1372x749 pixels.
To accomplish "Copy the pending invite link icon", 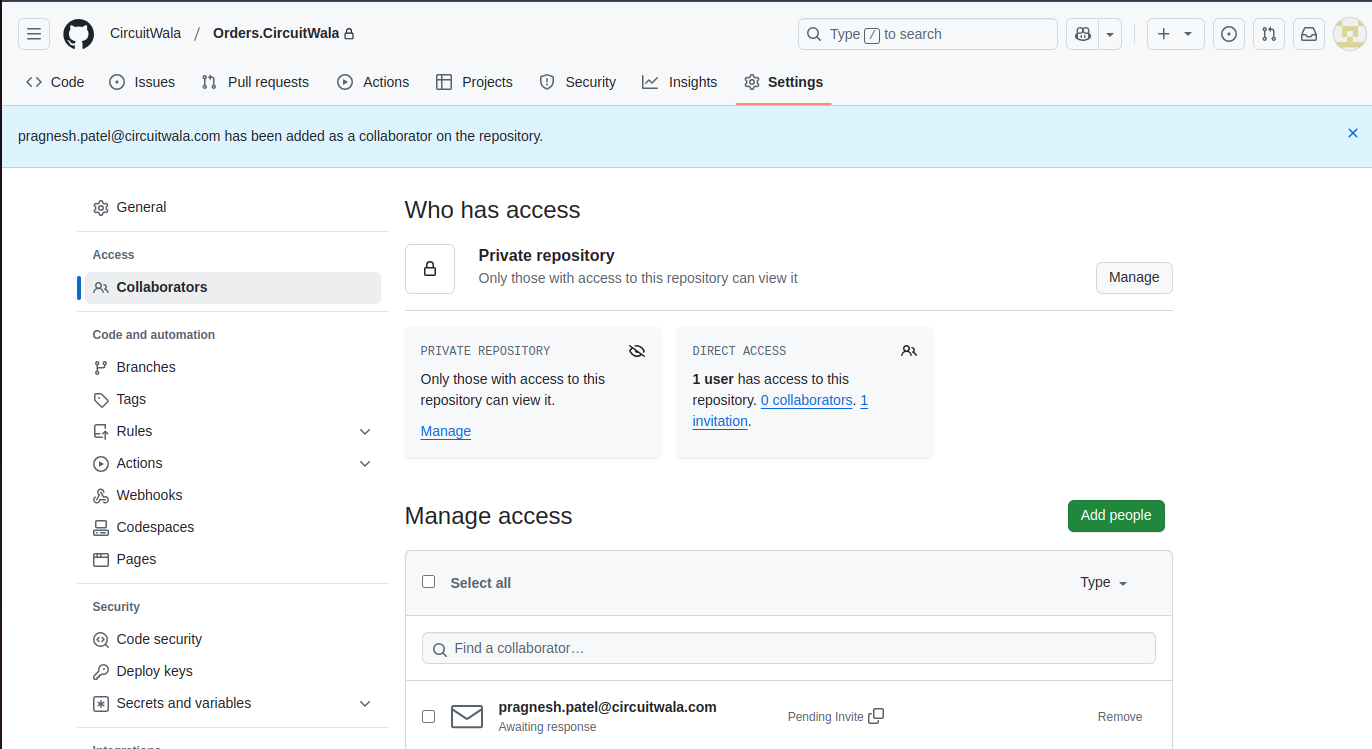I will (x=876, y=716).
